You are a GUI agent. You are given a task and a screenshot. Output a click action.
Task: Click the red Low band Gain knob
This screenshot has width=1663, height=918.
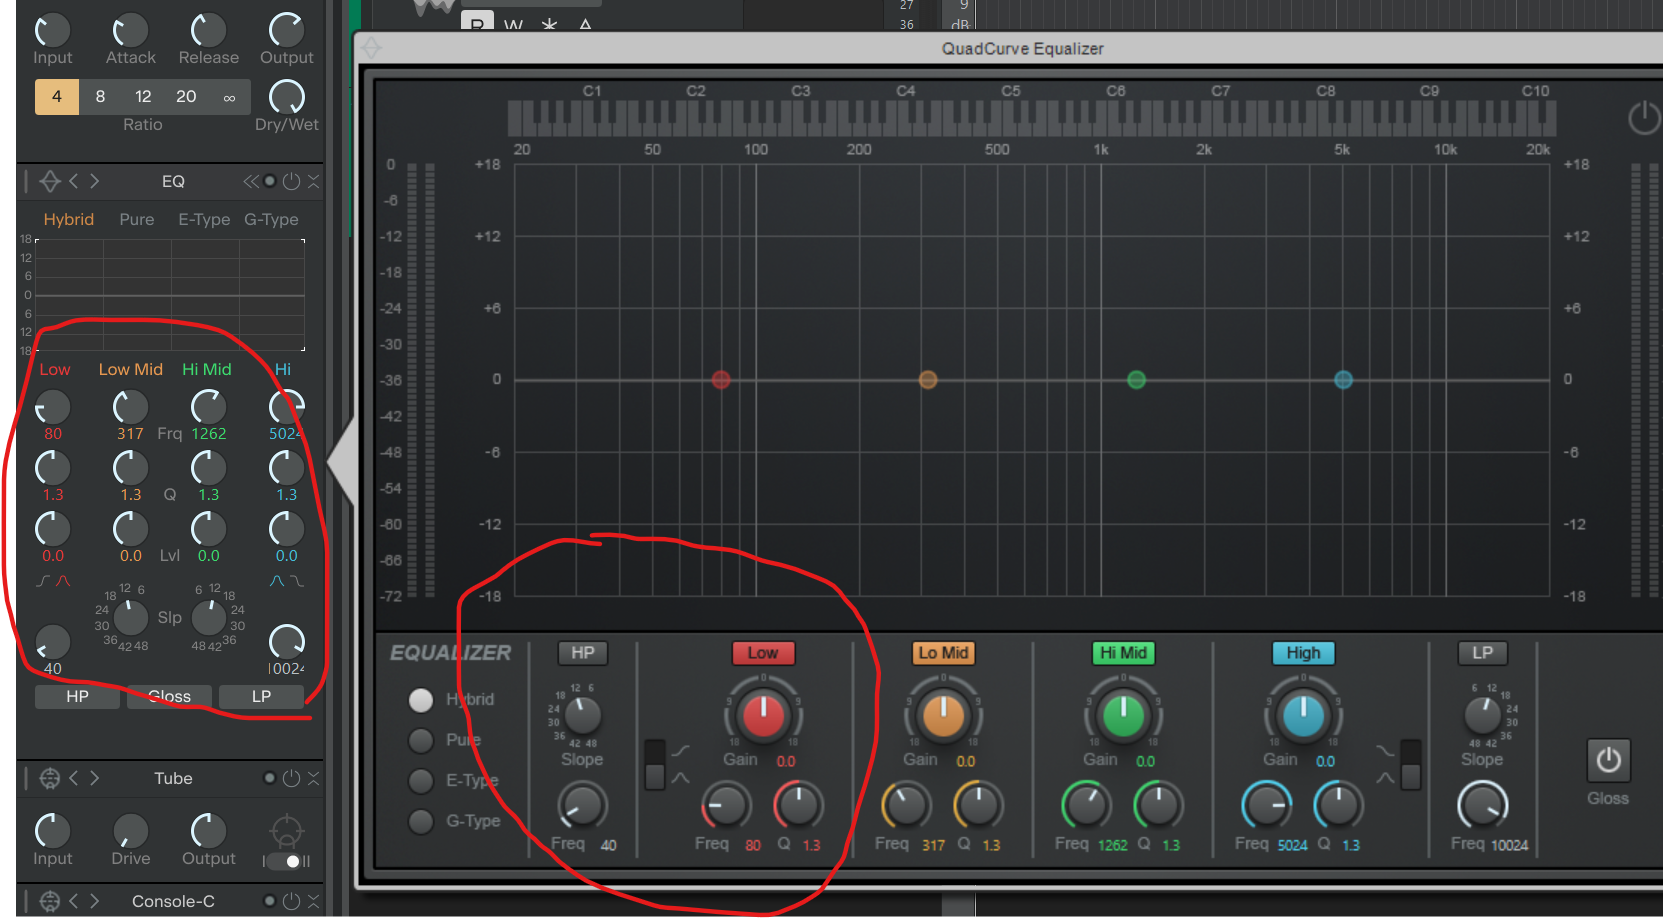pos(763,715)
